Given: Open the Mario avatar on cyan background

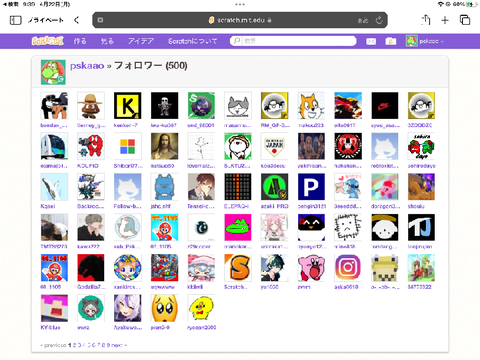Looking at the screenshot, I should (164, 227).
